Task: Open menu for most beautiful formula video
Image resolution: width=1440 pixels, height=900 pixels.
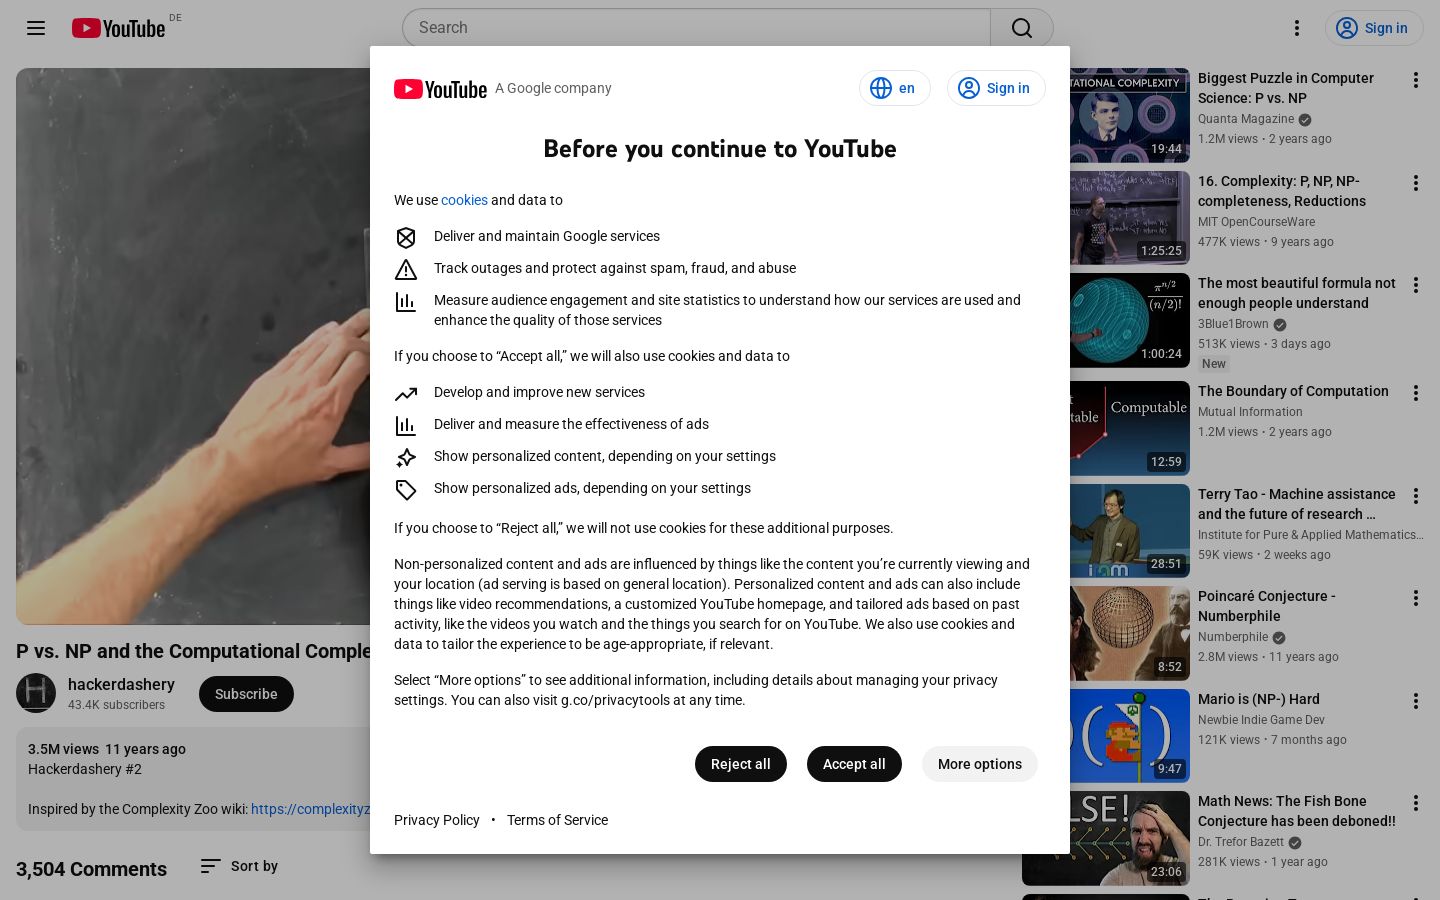Action: pyautogui.click(x=1415, y=285)
